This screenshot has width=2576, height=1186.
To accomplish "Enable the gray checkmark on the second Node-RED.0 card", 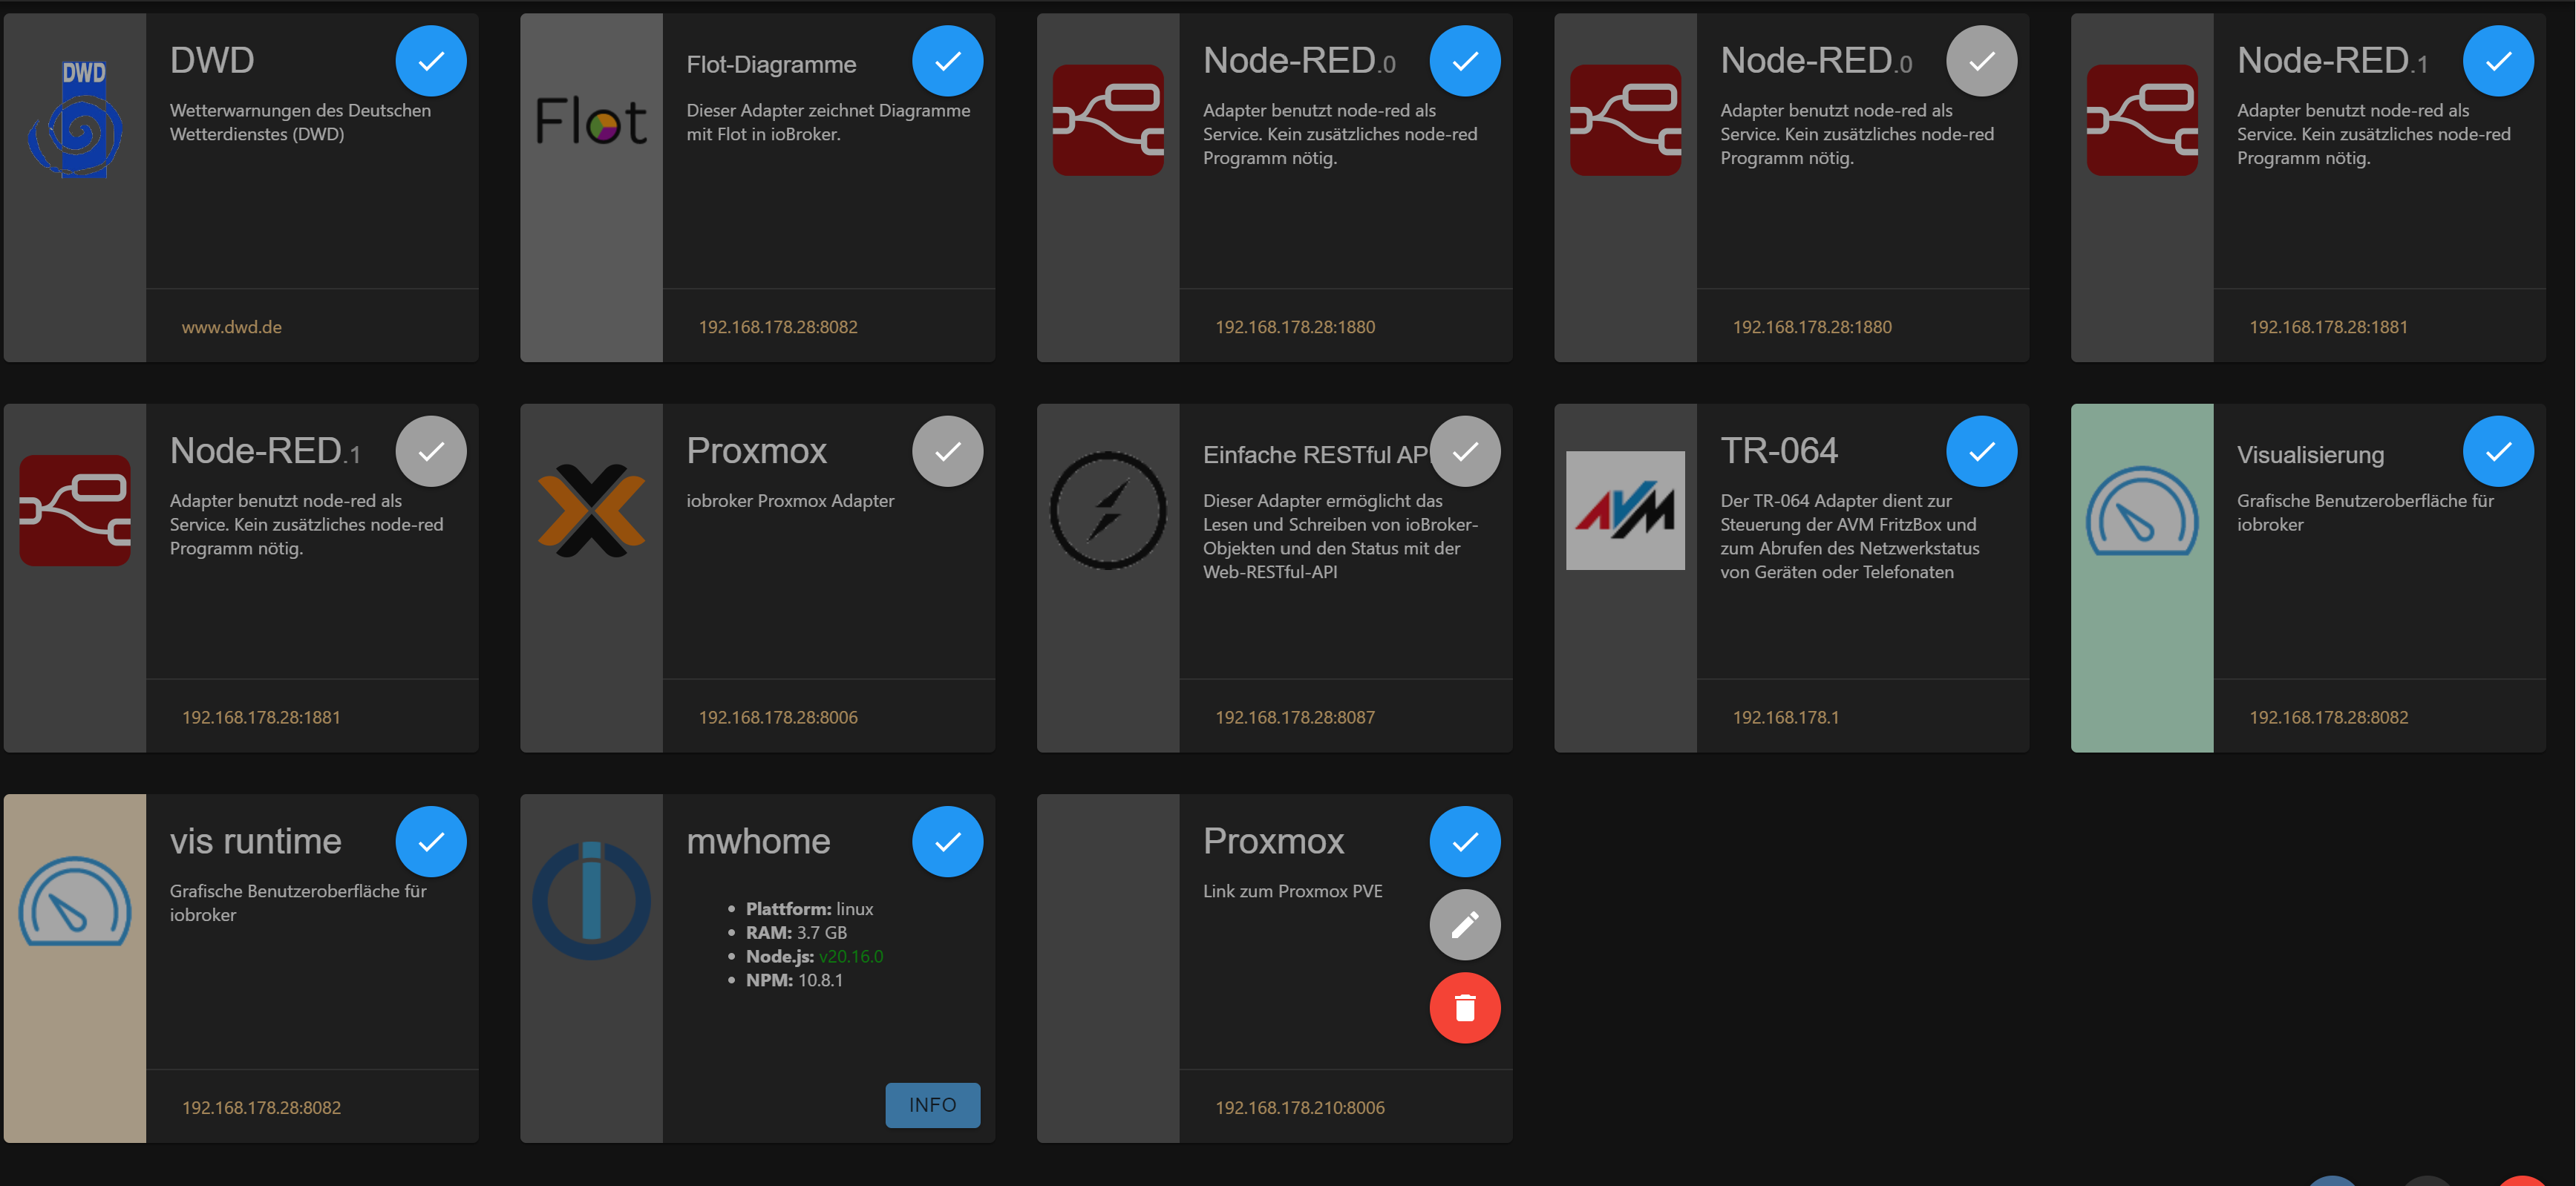I will pos(1981,61).
